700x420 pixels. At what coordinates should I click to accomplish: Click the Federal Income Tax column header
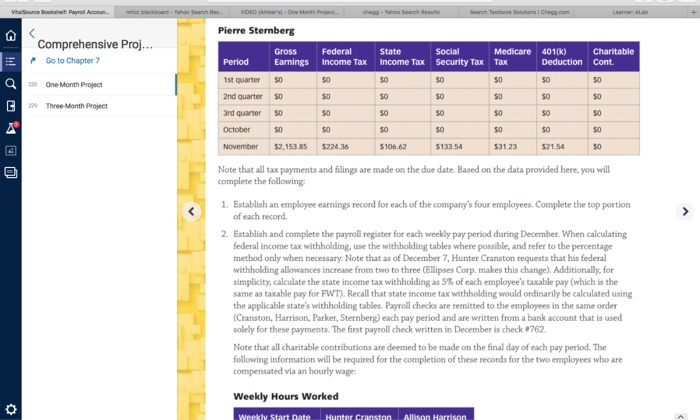coord(346,57)
